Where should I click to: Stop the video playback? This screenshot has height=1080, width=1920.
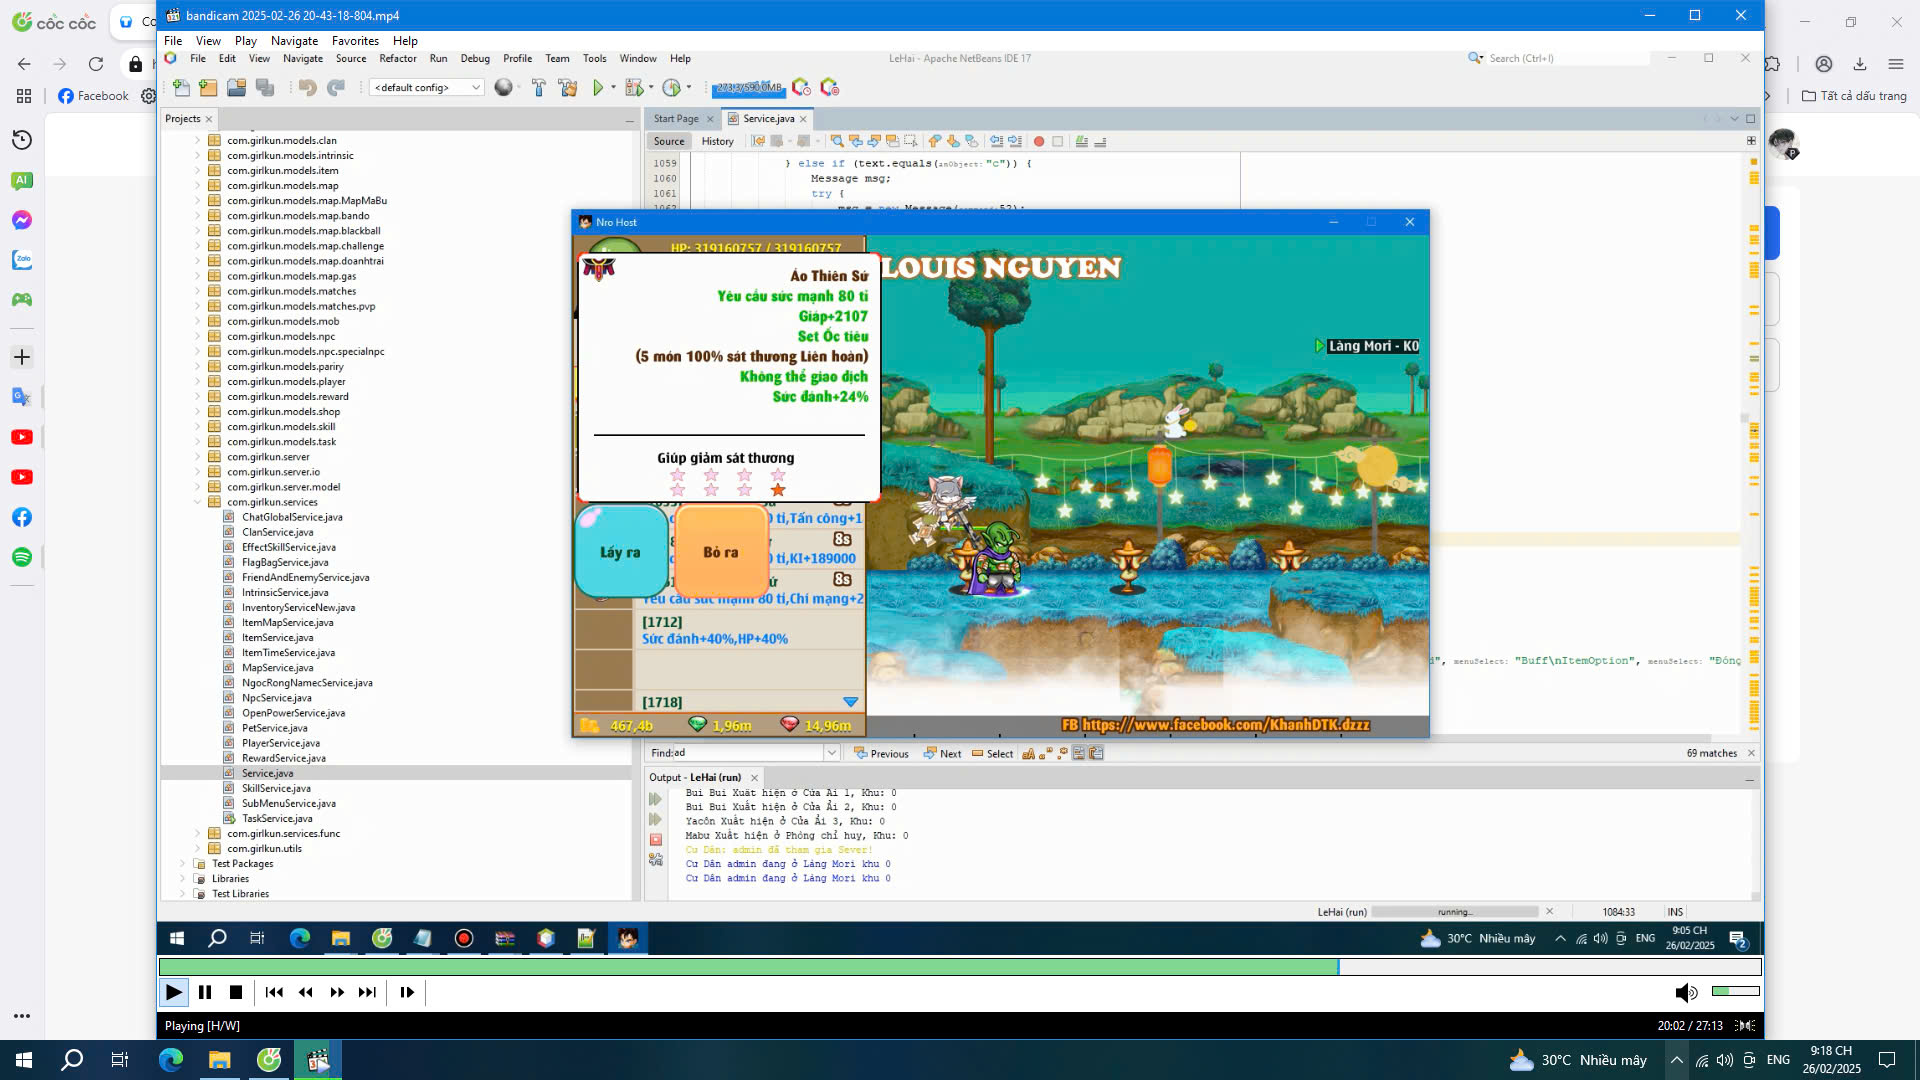pyautogui.click(x=236, y=992)
